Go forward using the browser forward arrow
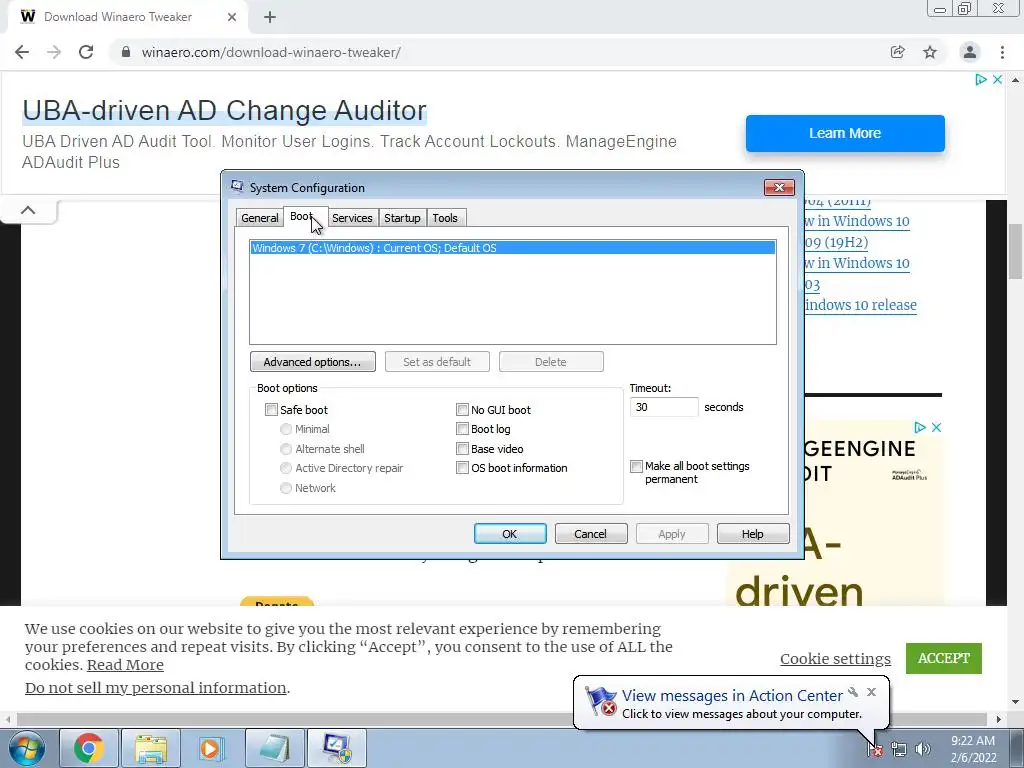This screenshot has height=768, width=1024. (54, 52)
